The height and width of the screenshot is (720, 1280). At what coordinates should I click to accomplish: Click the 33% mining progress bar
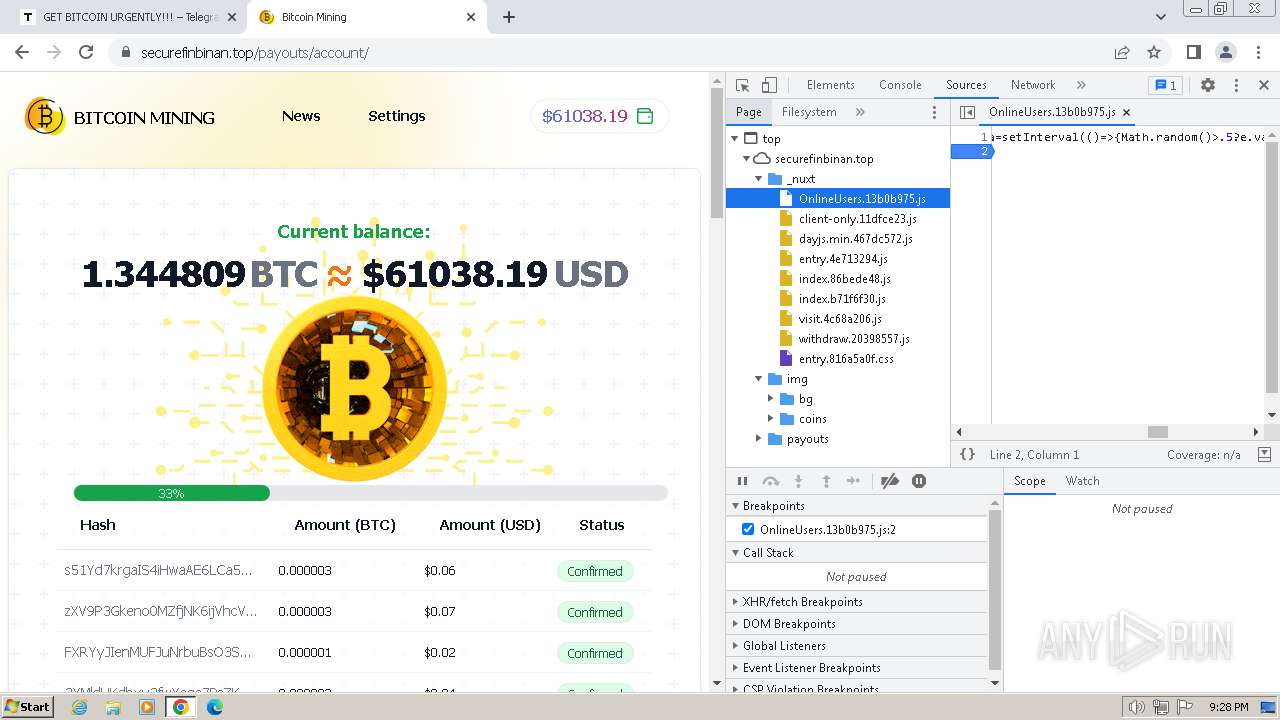point(370,493)
